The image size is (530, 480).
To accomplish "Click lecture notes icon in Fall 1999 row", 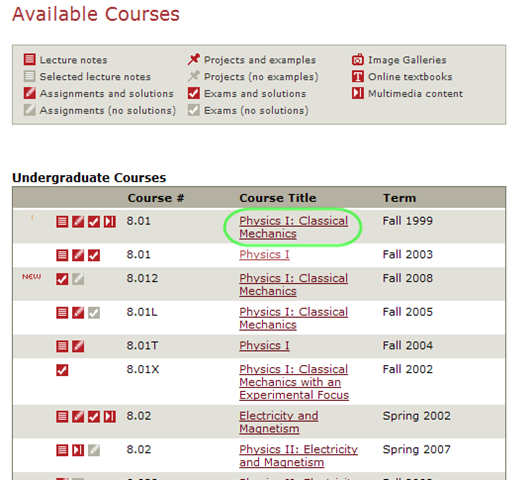I will pos(62,222).
